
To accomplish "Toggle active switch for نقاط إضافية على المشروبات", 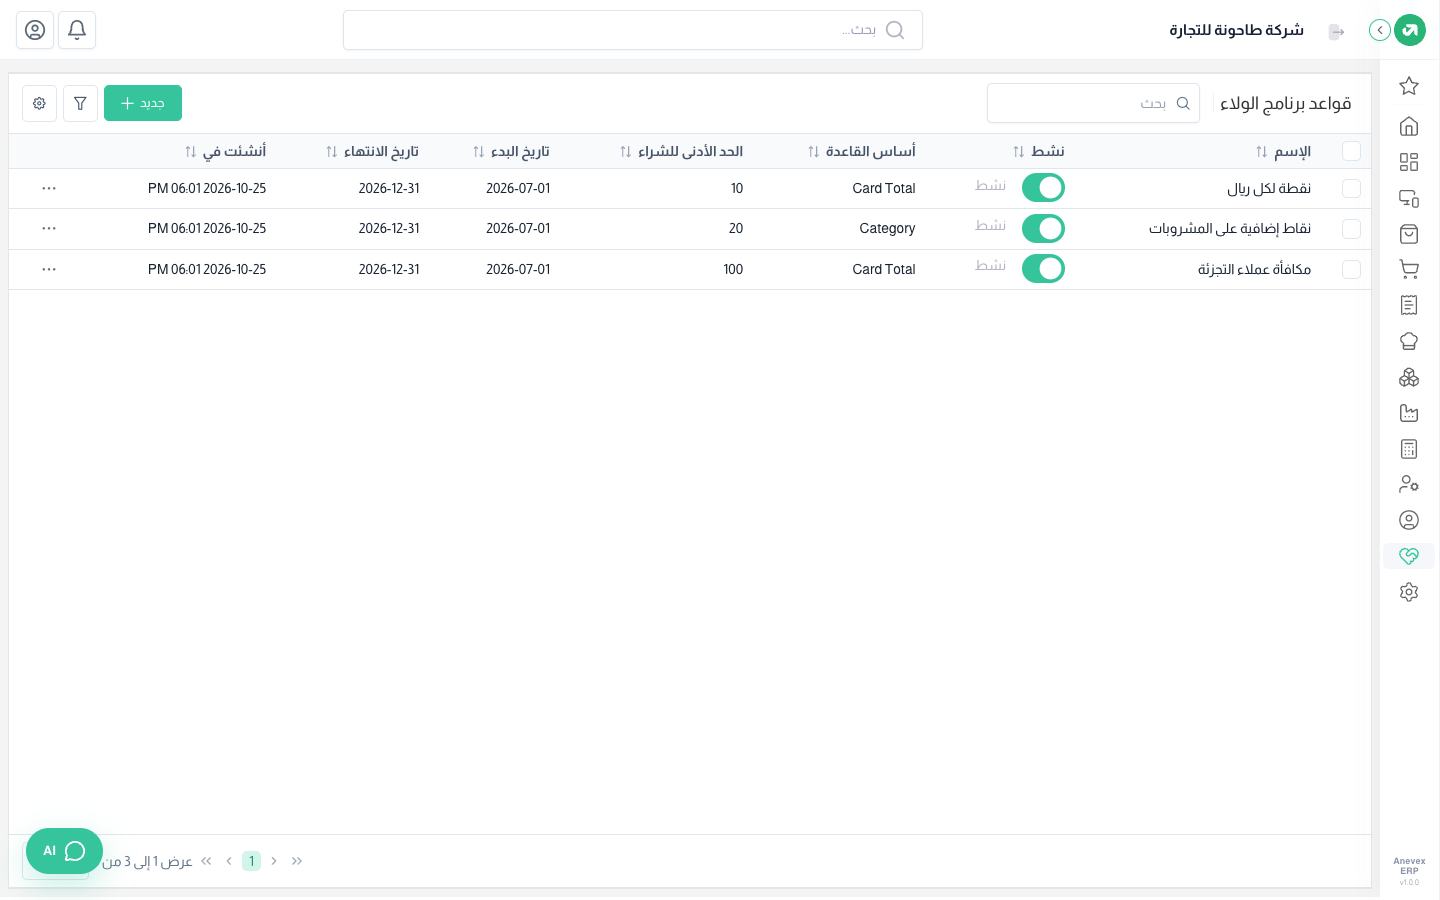I will point(1043,228).
